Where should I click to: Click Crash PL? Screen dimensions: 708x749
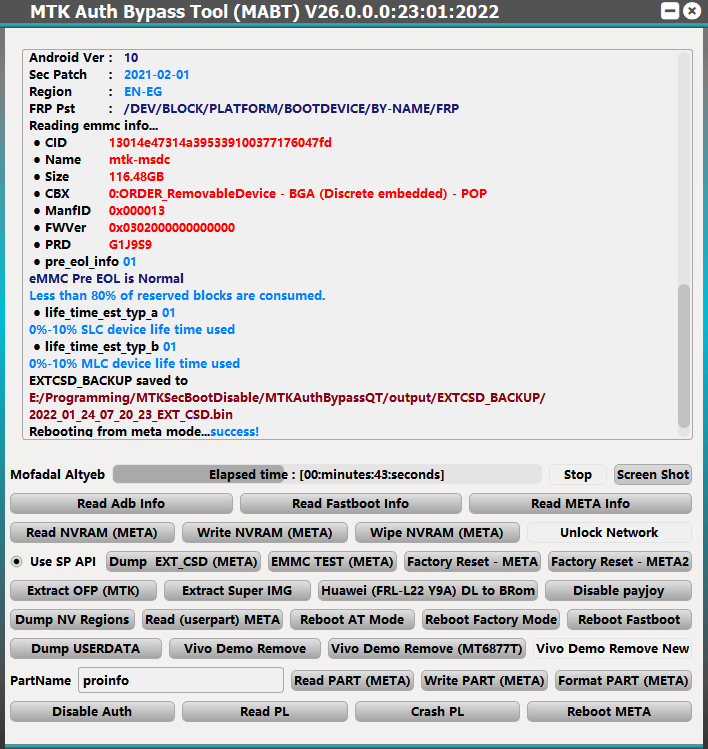[437, 712]
